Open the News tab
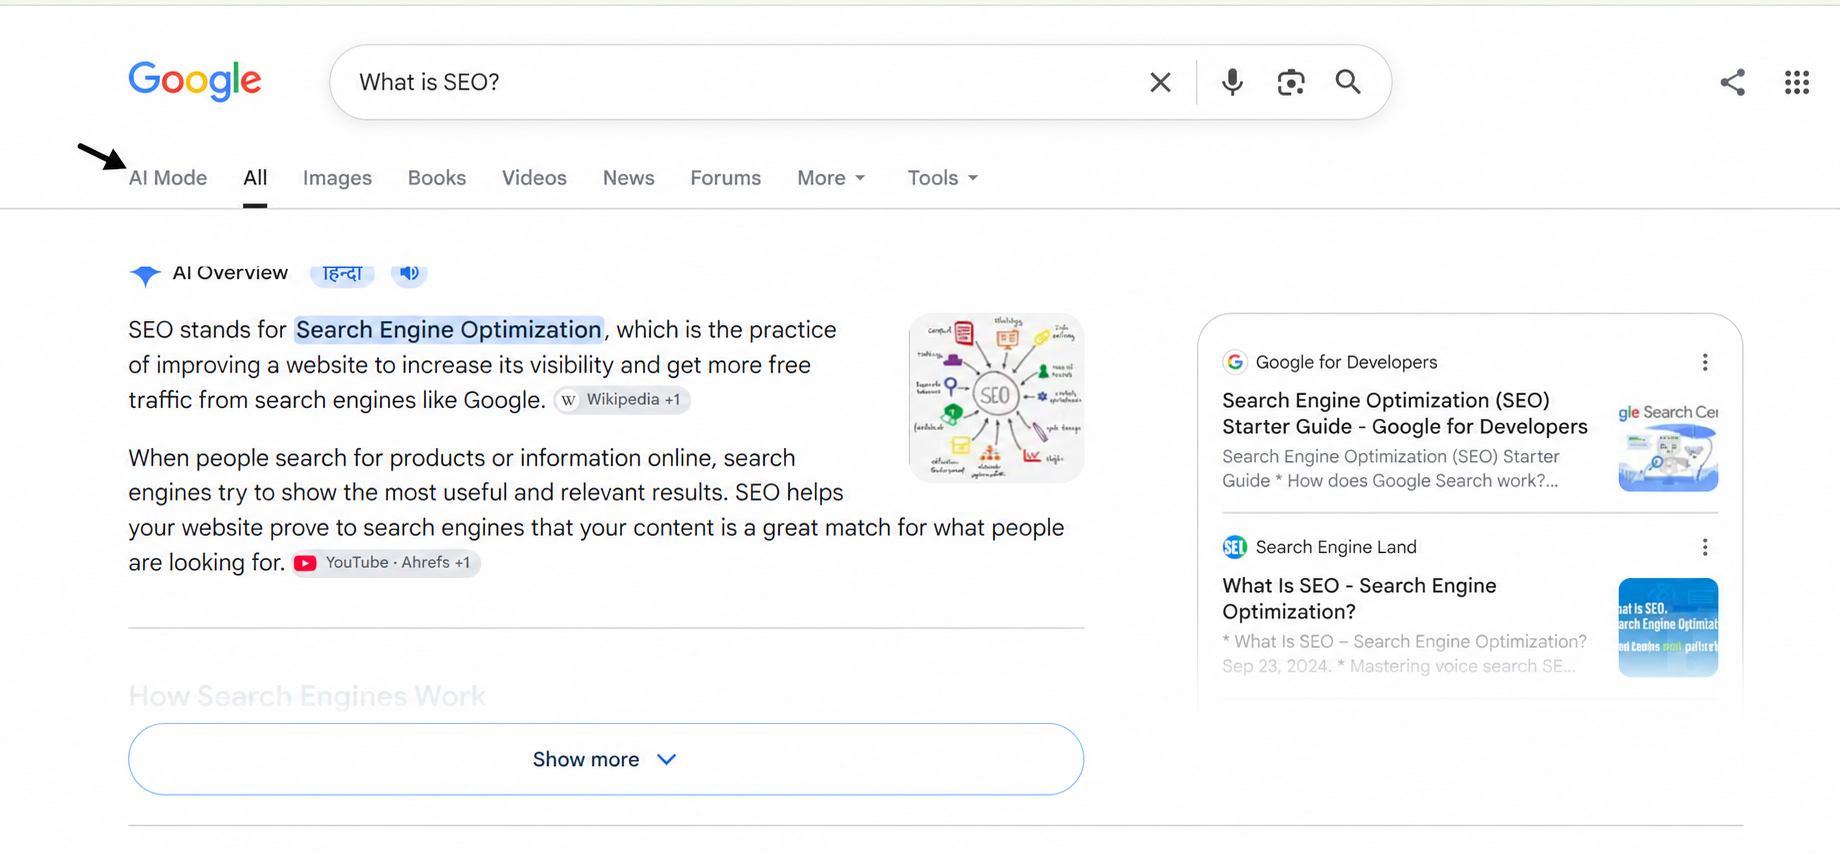Screen dimensions: 1840x854 tap(628, 178)
